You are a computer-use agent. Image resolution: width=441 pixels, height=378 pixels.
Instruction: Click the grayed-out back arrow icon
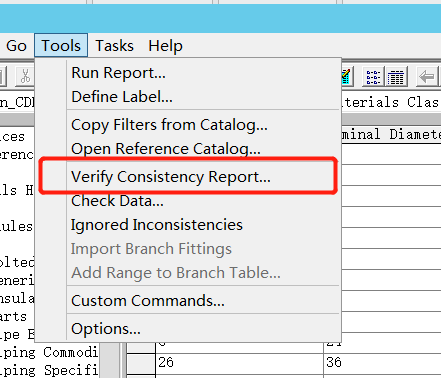point(427,77)
